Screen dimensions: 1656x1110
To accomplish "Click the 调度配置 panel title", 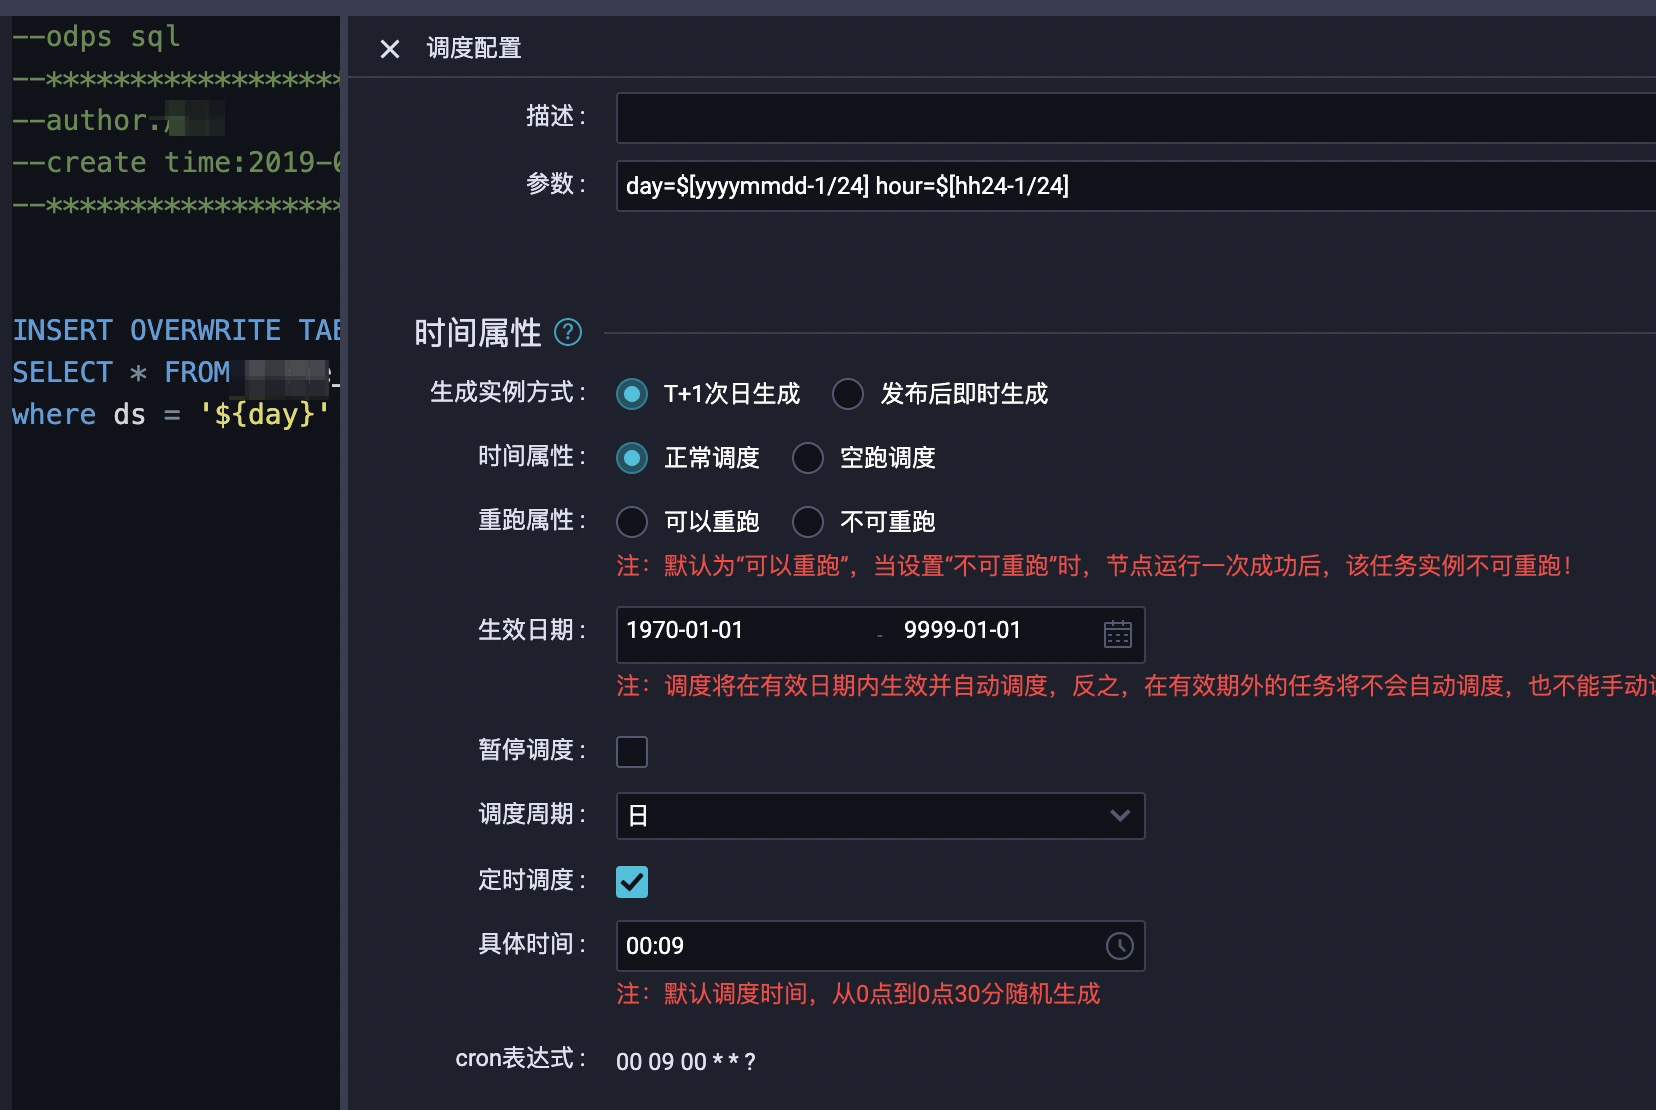I will coord(474,48).
